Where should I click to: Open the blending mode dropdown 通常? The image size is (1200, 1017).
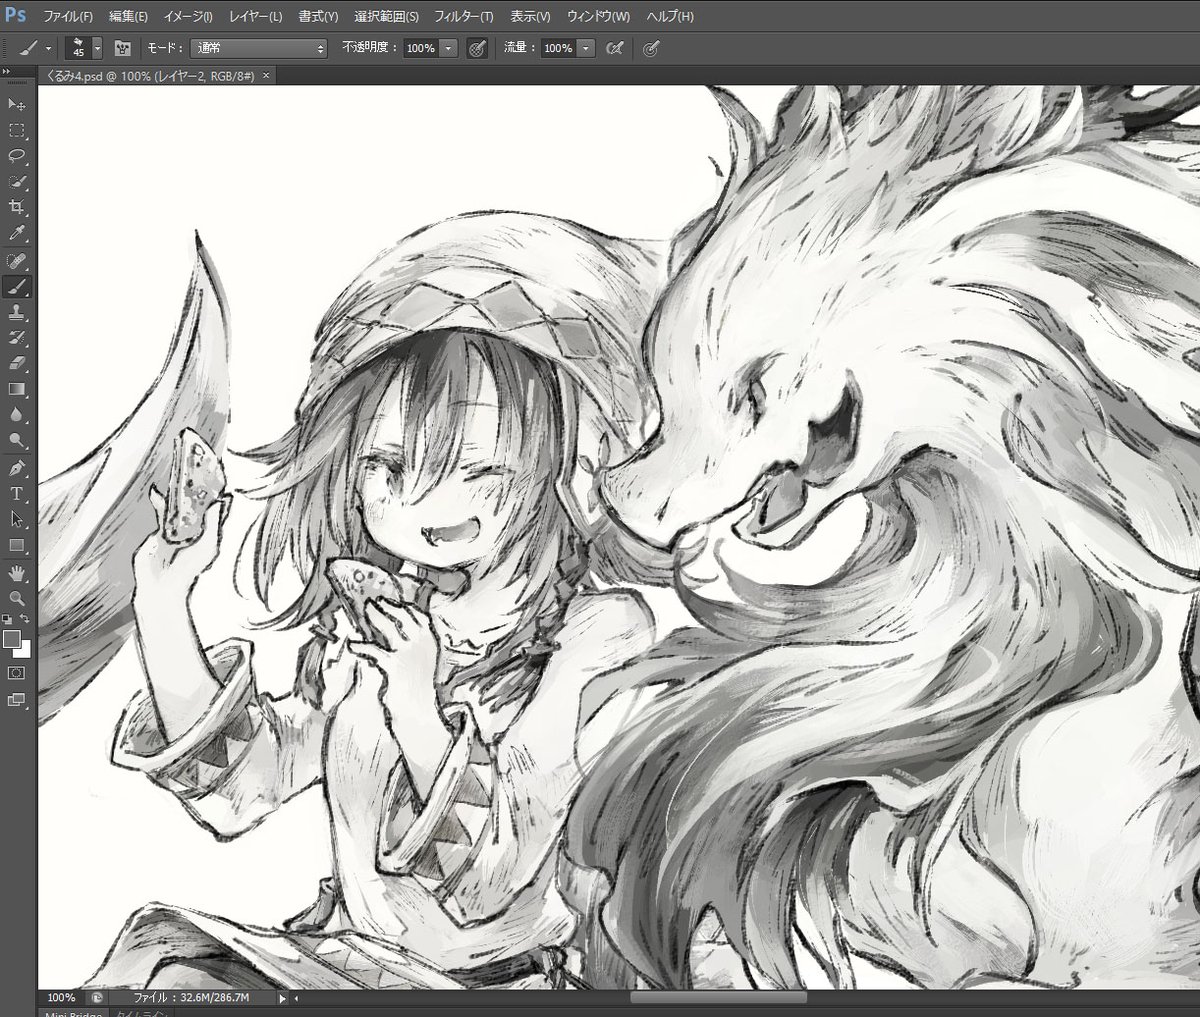coord(258,48)
